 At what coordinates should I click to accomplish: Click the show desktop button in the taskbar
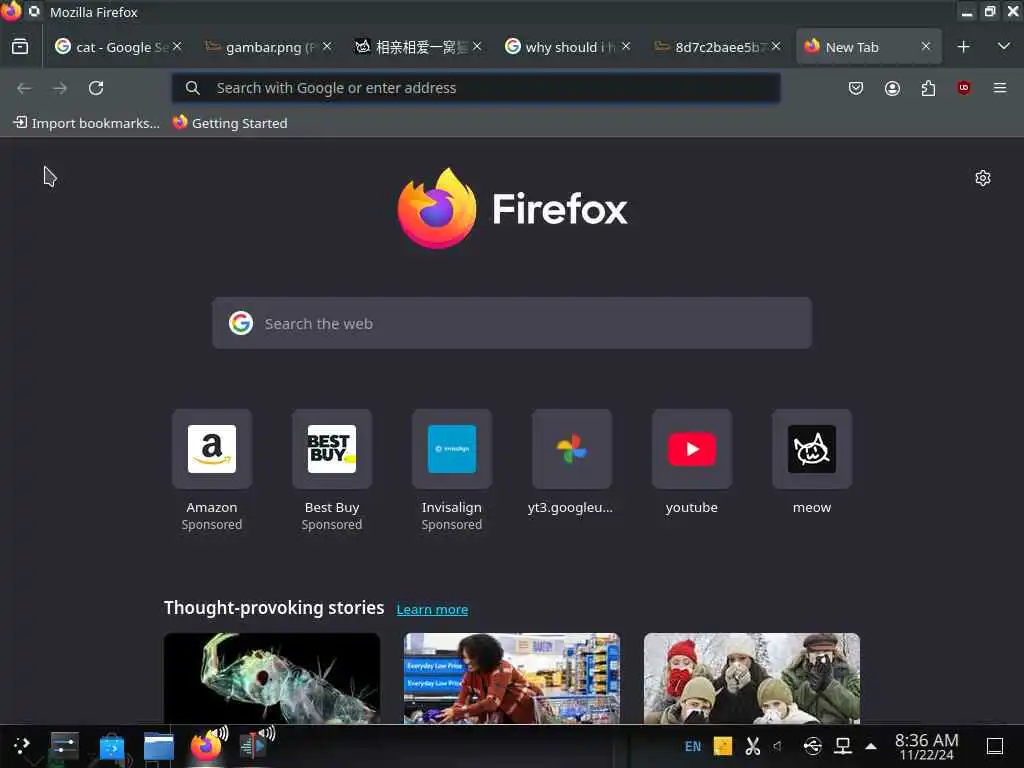point(995,746)
